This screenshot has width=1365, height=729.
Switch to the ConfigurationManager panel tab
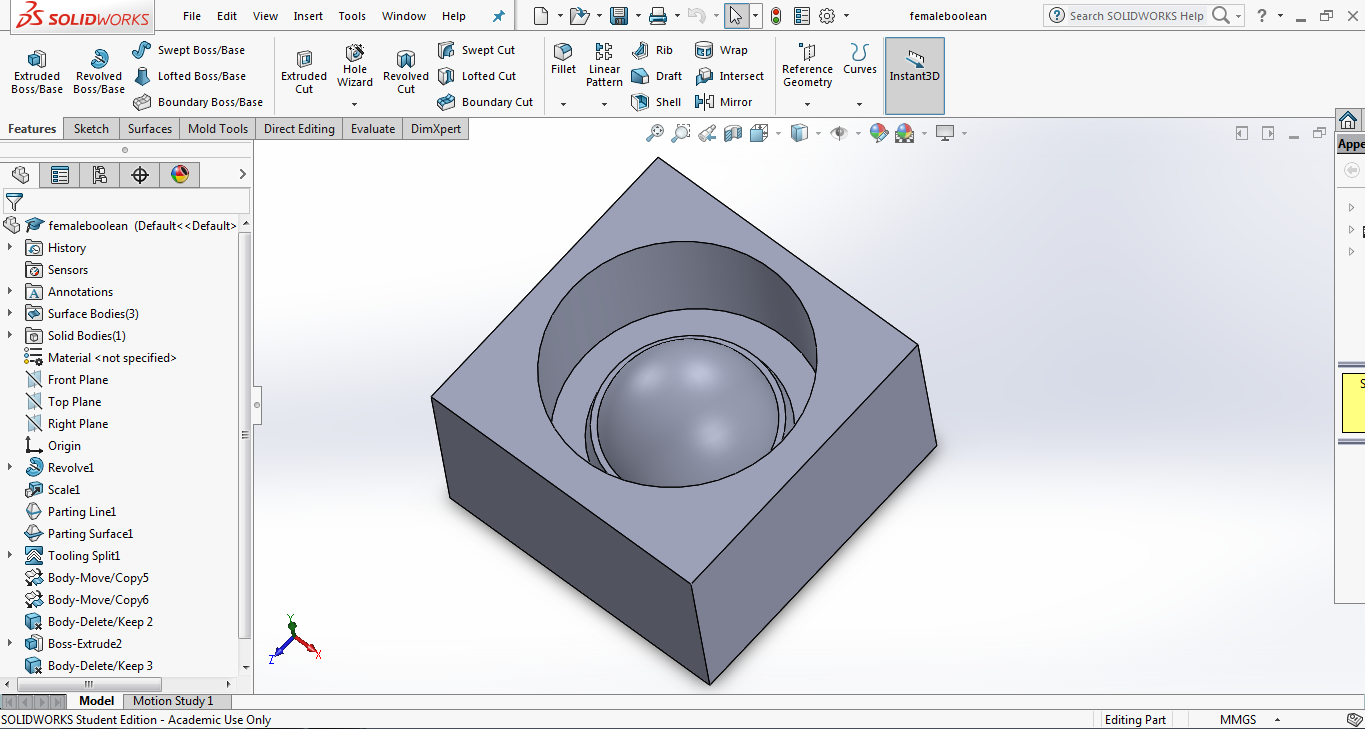tap(100, 175)
